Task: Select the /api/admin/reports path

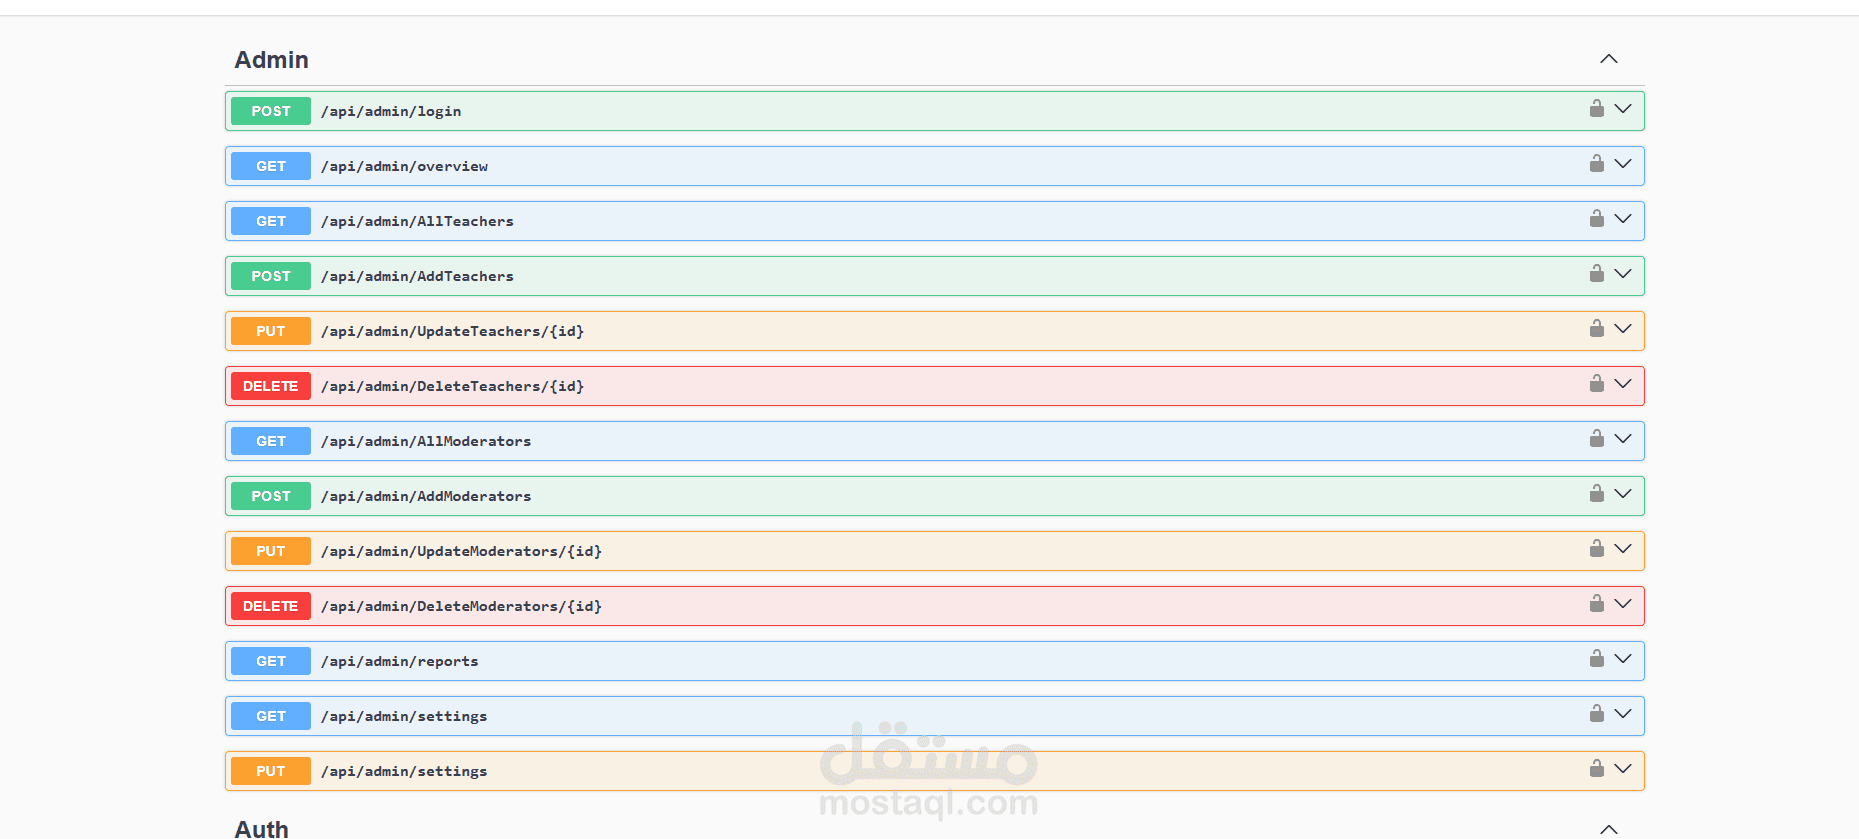Action: click(400, 661)
